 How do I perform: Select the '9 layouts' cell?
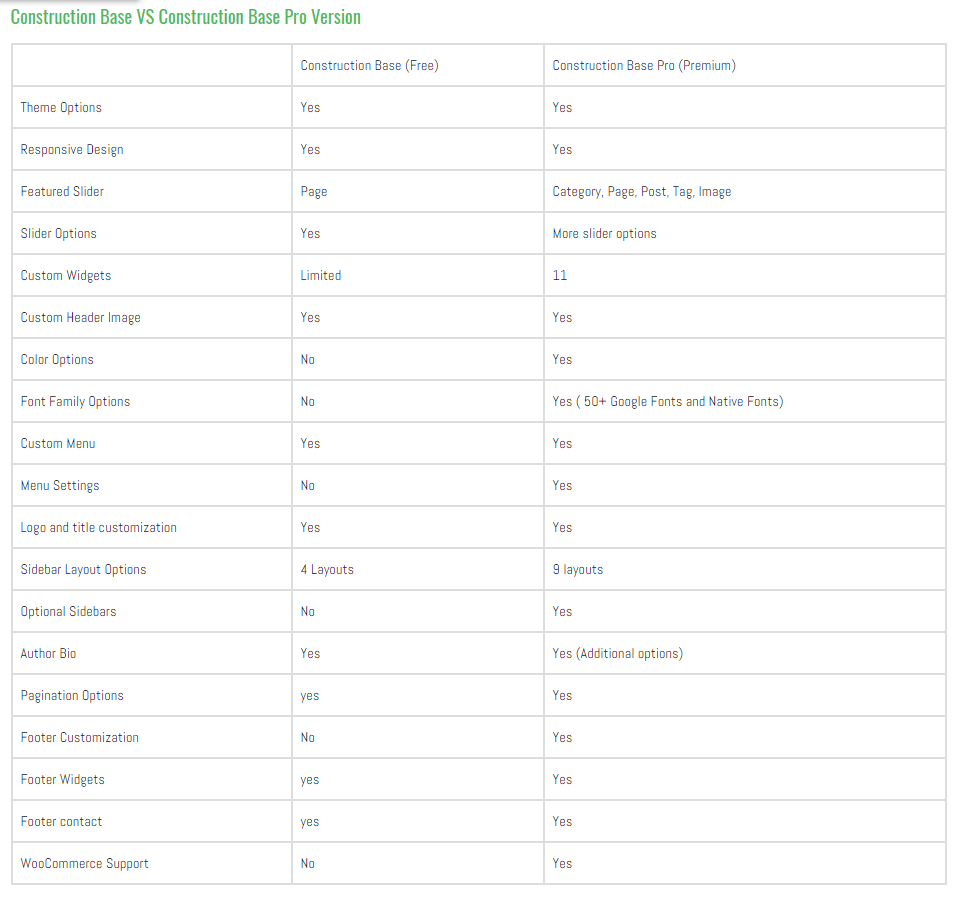tap(577, 570)
